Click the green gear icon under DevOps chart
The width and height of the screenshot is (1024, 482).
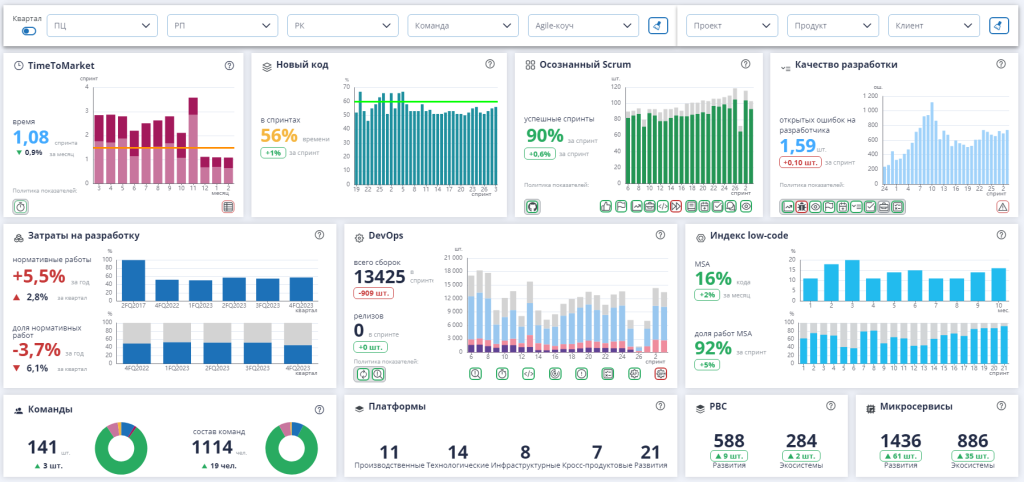634,374
